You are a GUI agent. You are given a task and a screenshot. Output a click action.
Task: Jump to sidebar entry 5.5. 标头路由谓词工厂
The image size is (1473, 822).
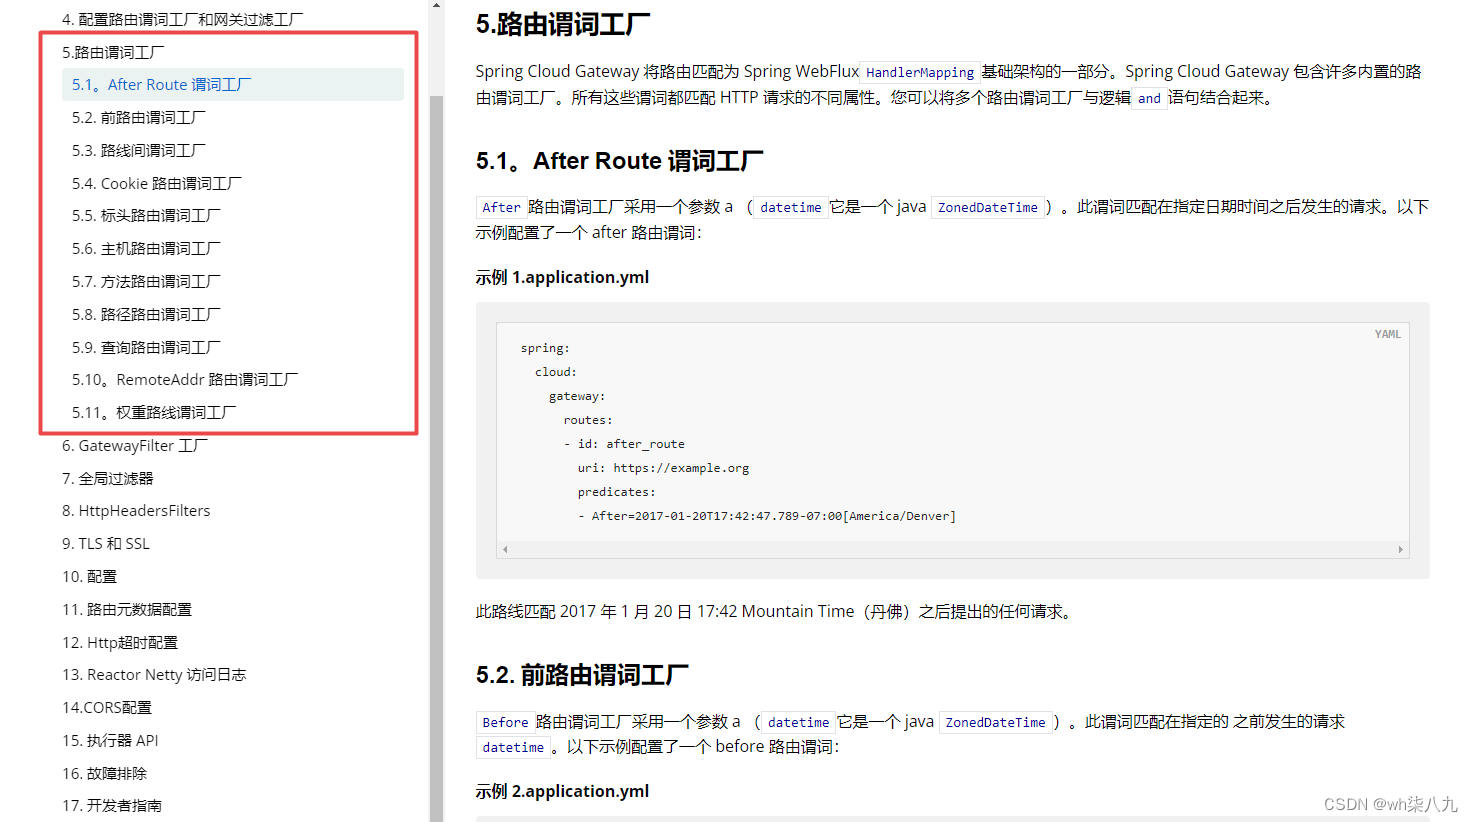(x=146, y=216)
